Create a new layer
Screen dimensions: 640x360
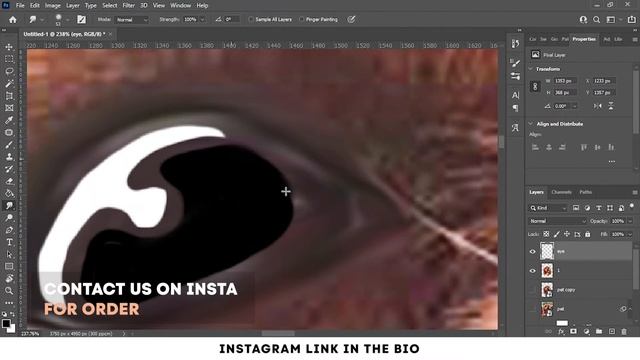pyautogui.click(x=611, y=331)
